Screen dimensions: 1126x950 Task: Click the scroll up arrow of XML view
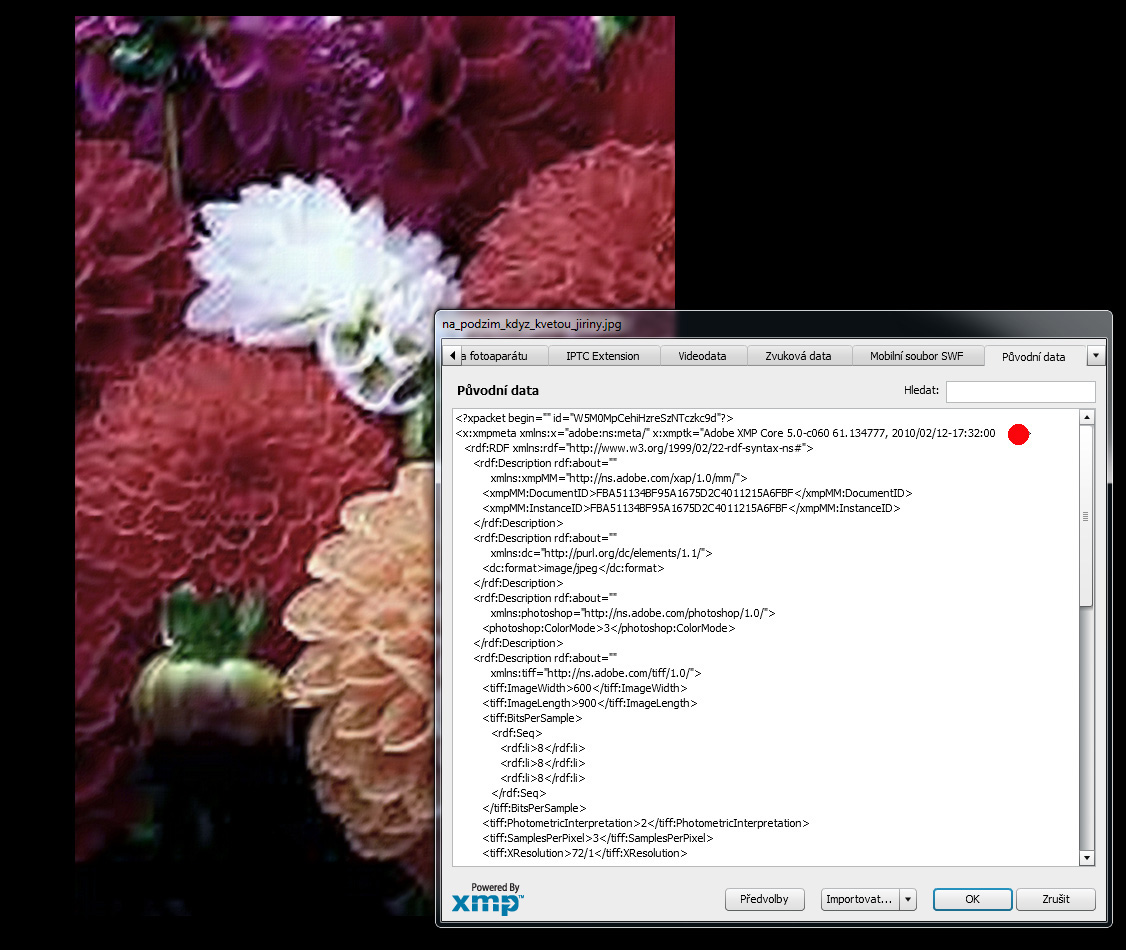1087,417
